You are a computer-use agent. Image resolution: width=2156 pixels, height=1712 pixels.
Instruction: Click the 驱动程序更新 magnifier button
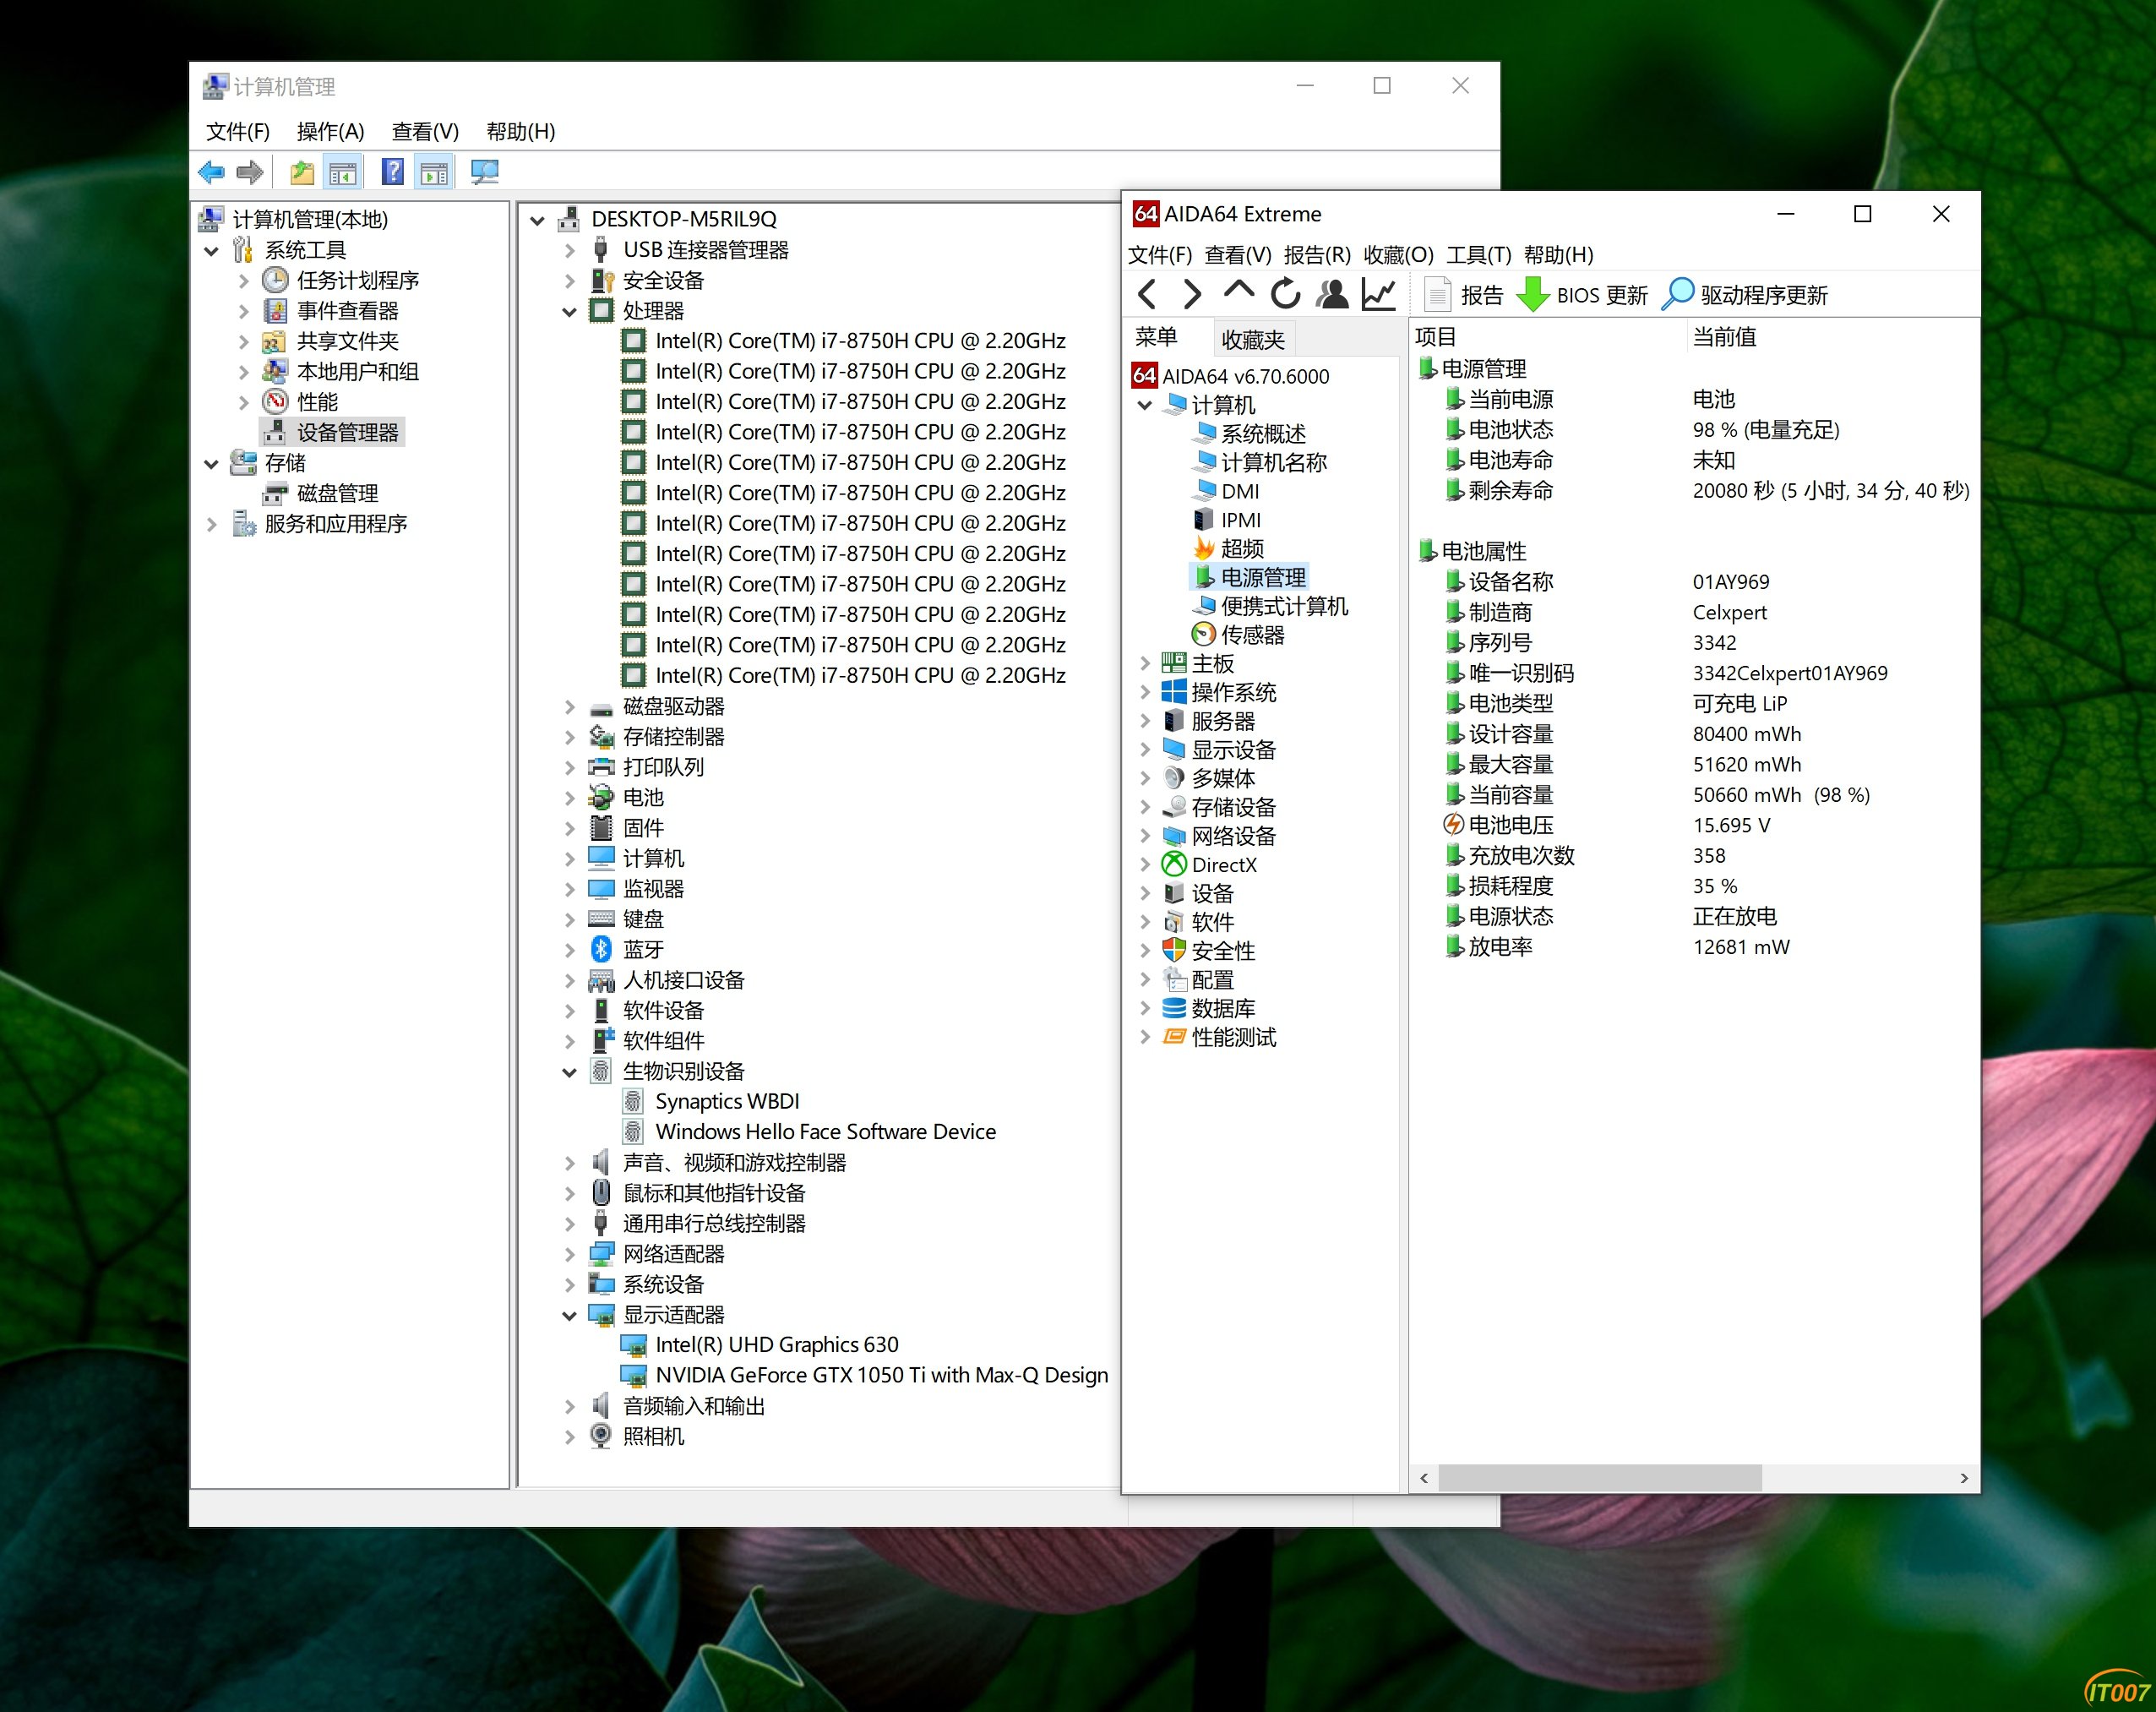(x=1745, y=295)
